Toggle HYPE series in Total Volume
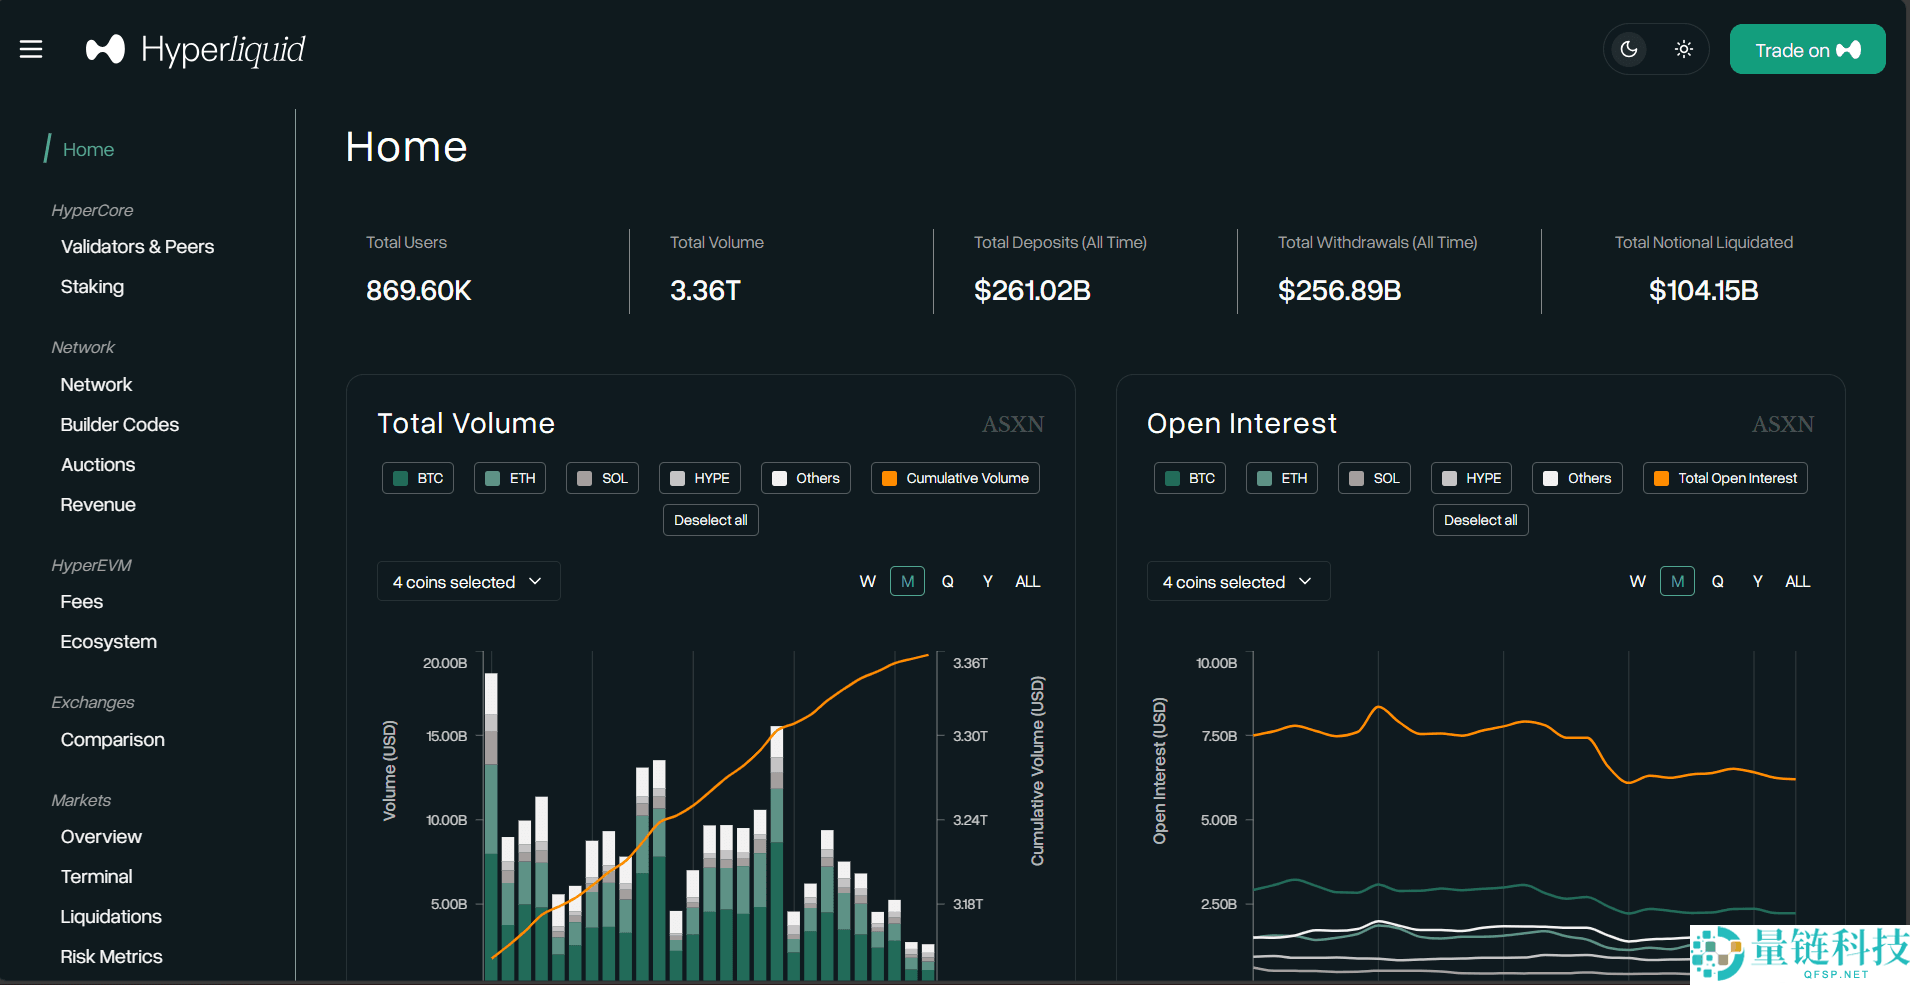 pyautogui.click(x=700, y=478)
